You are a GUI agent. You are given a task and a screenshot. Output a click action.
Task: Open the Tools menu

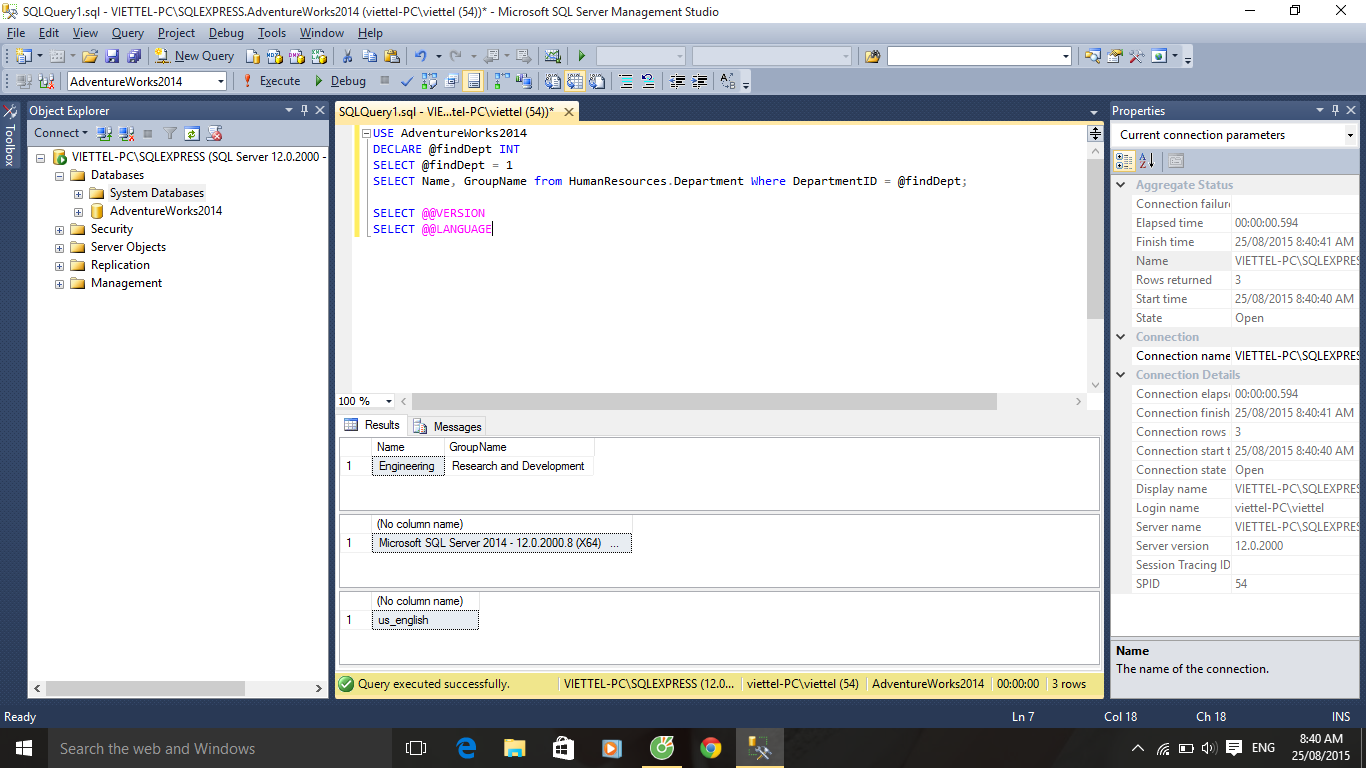pos(271,33)
